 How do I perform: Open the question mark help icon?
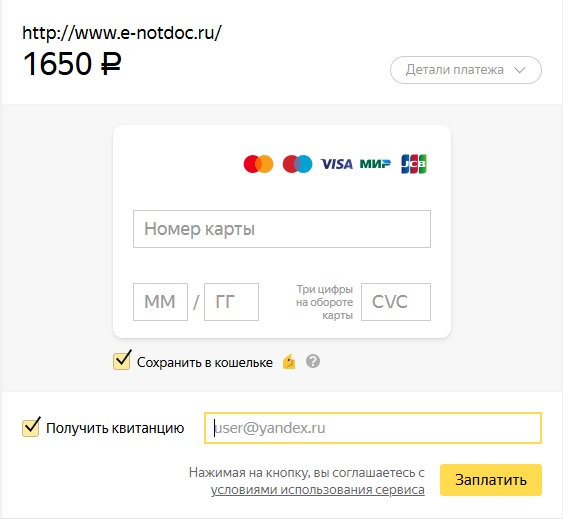313,361
